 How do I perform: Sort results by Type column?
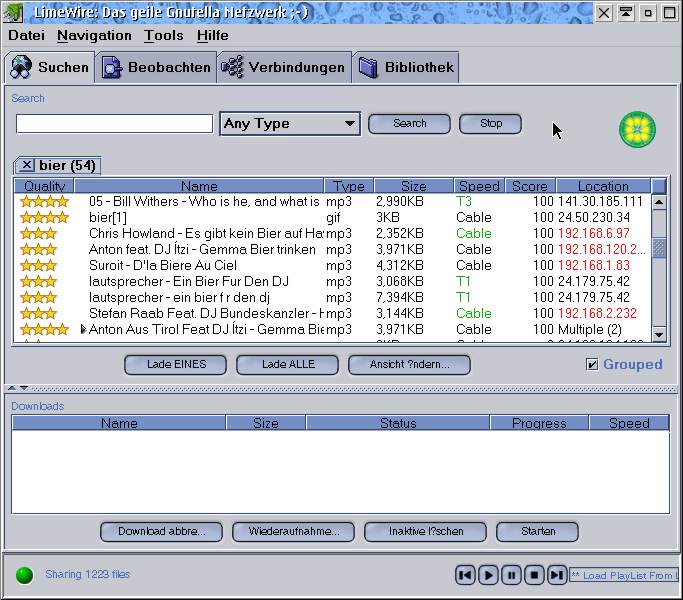click(x=348, y=186)
